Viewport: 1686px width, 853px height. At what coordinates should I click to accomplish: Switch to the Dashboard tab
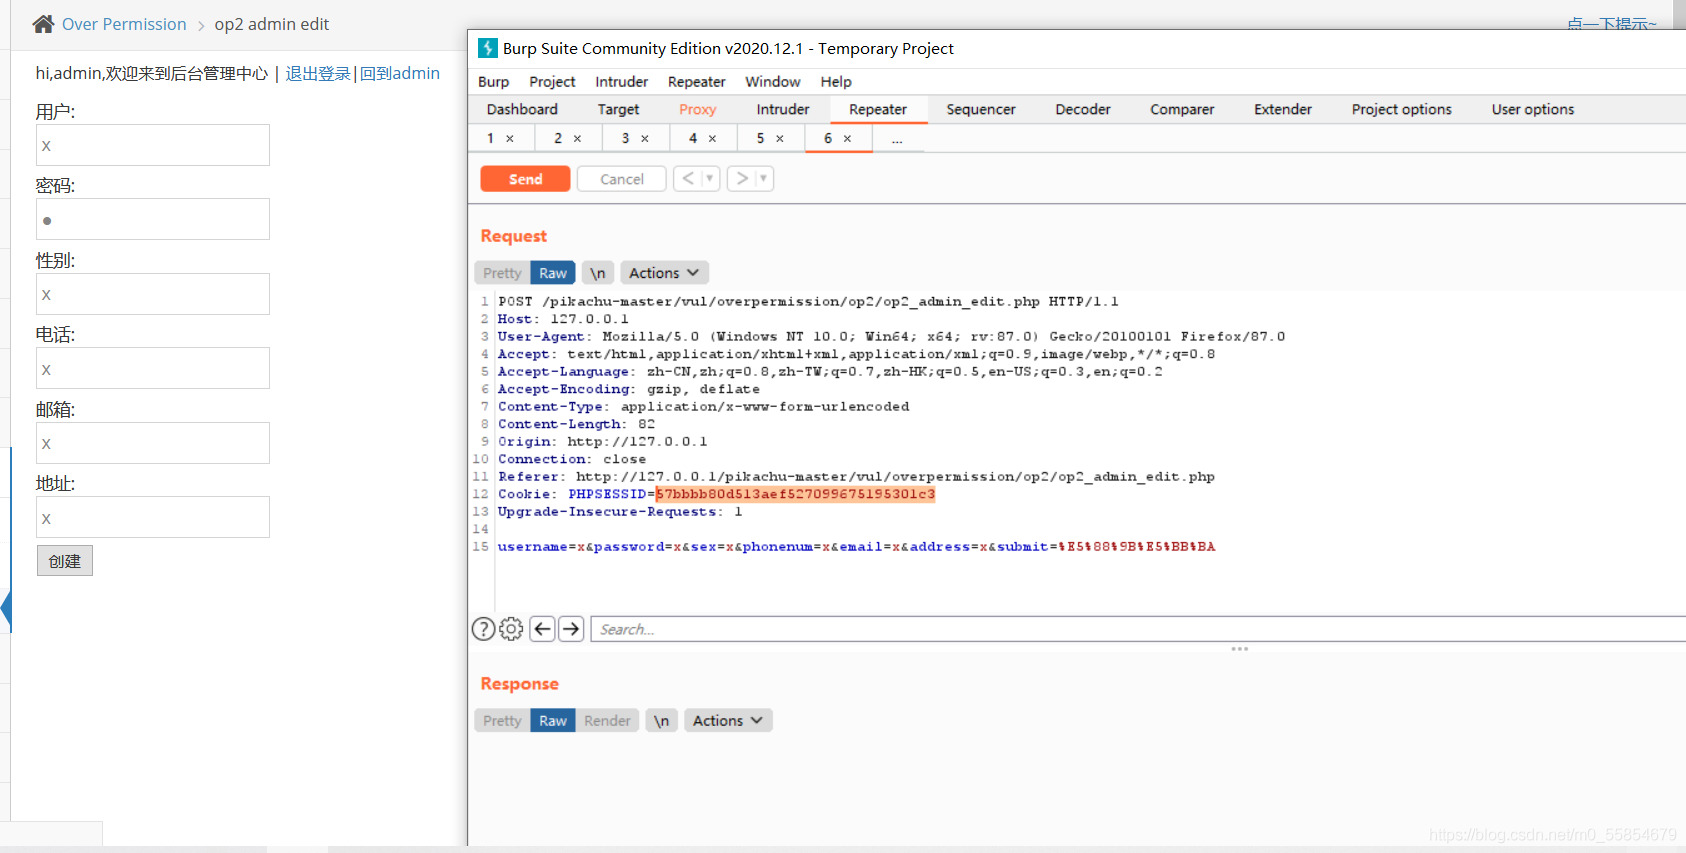point(522,110)
